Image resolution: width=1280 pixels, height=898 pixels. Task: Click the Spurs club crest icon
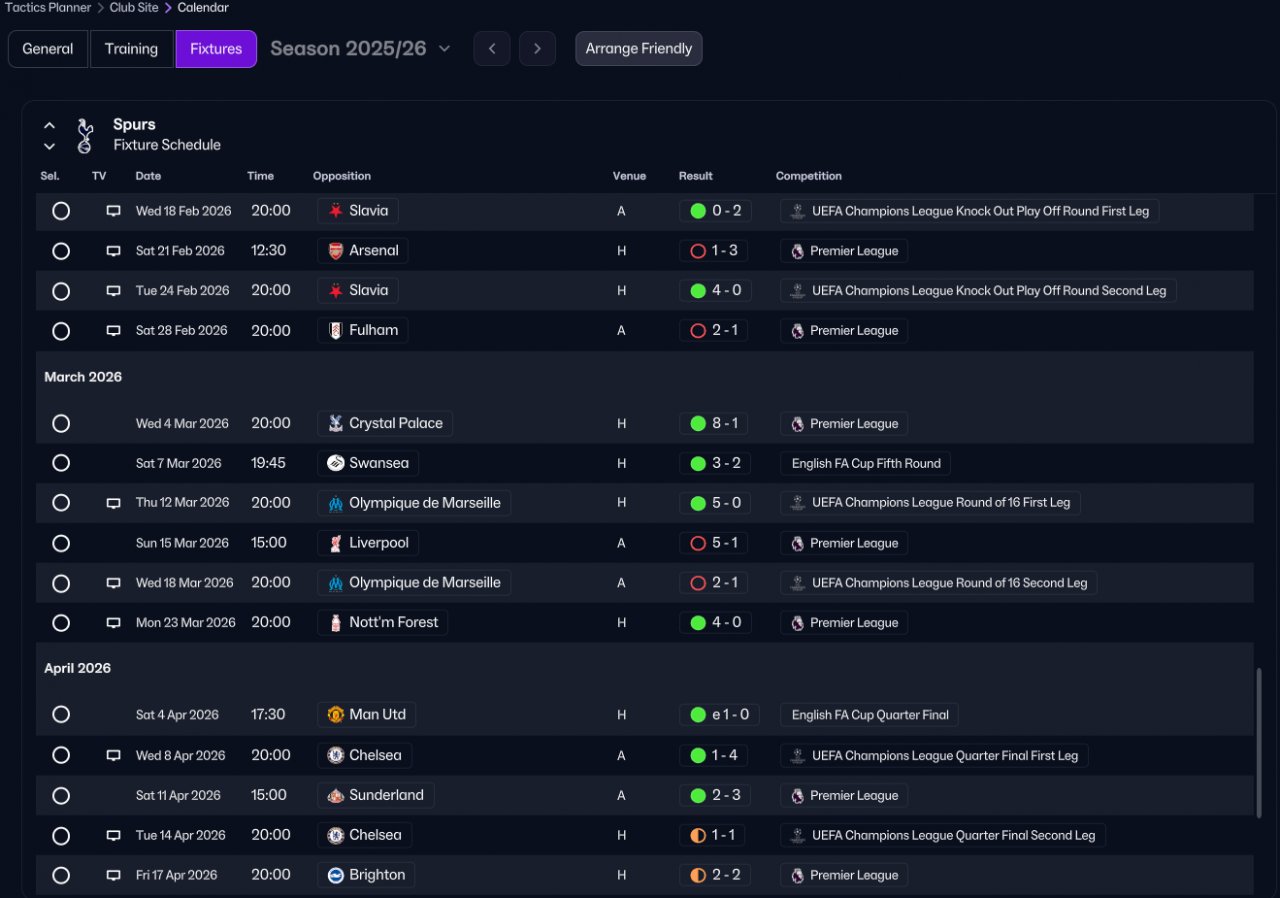(85, 135)
